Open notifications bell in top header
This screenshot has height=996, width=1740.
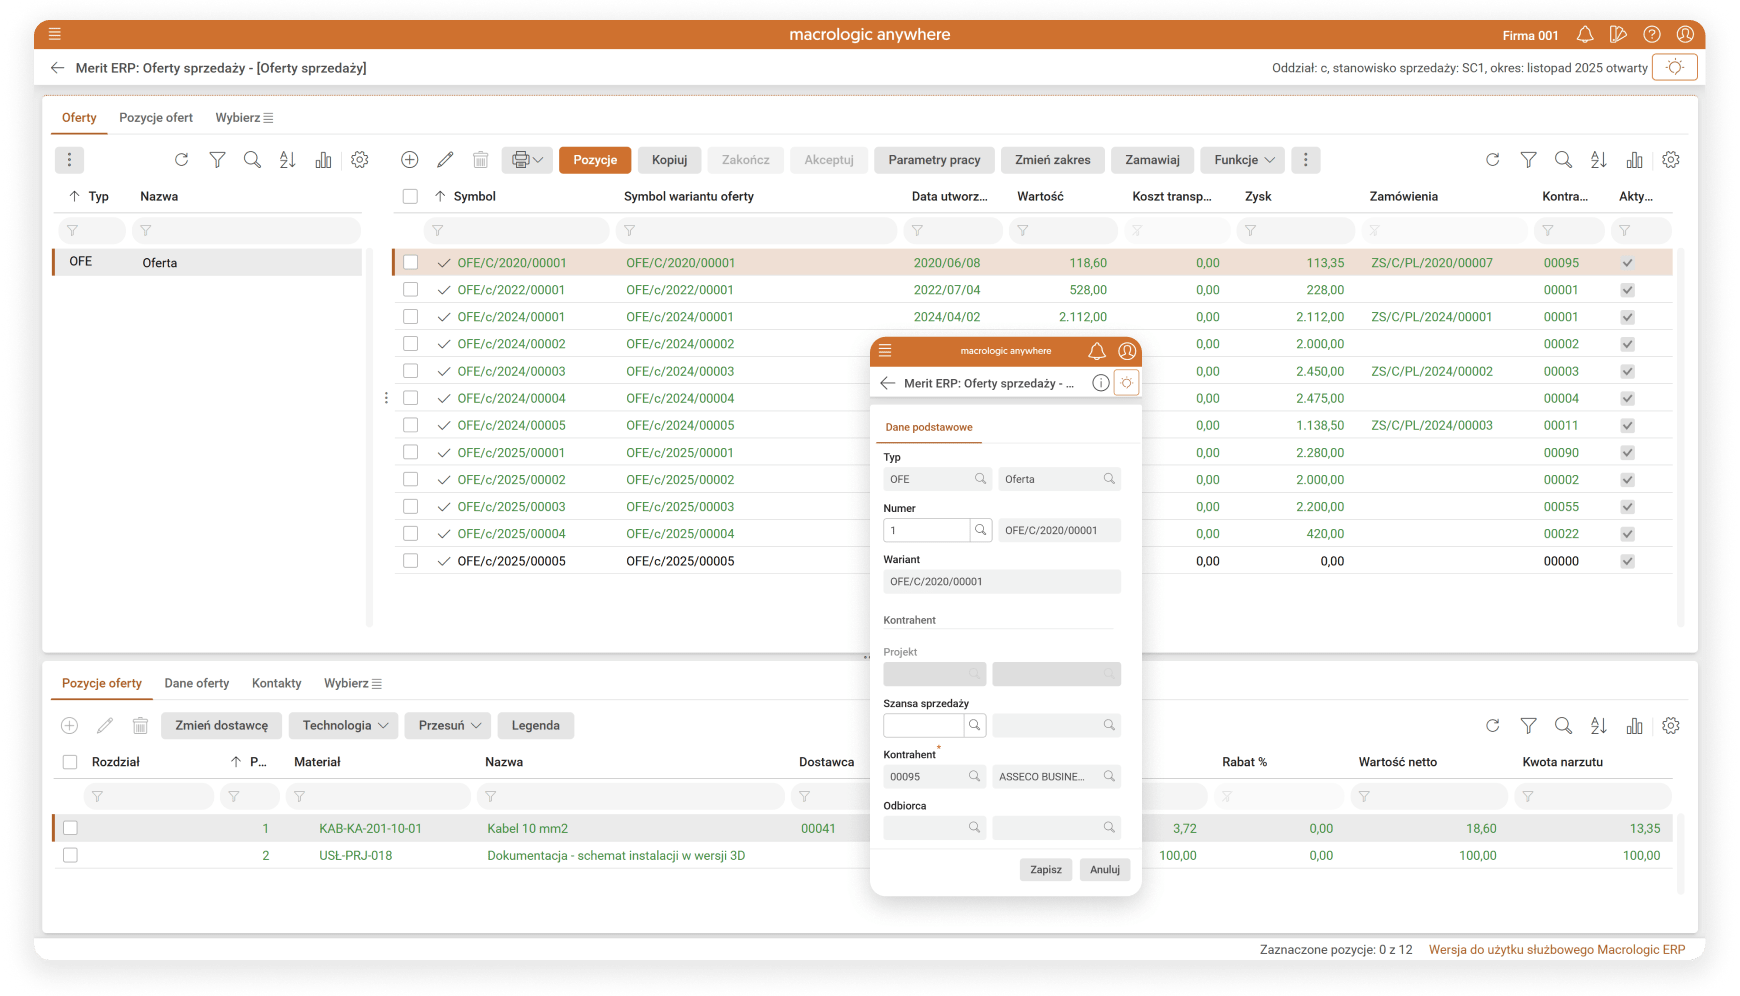(1585, 35)
